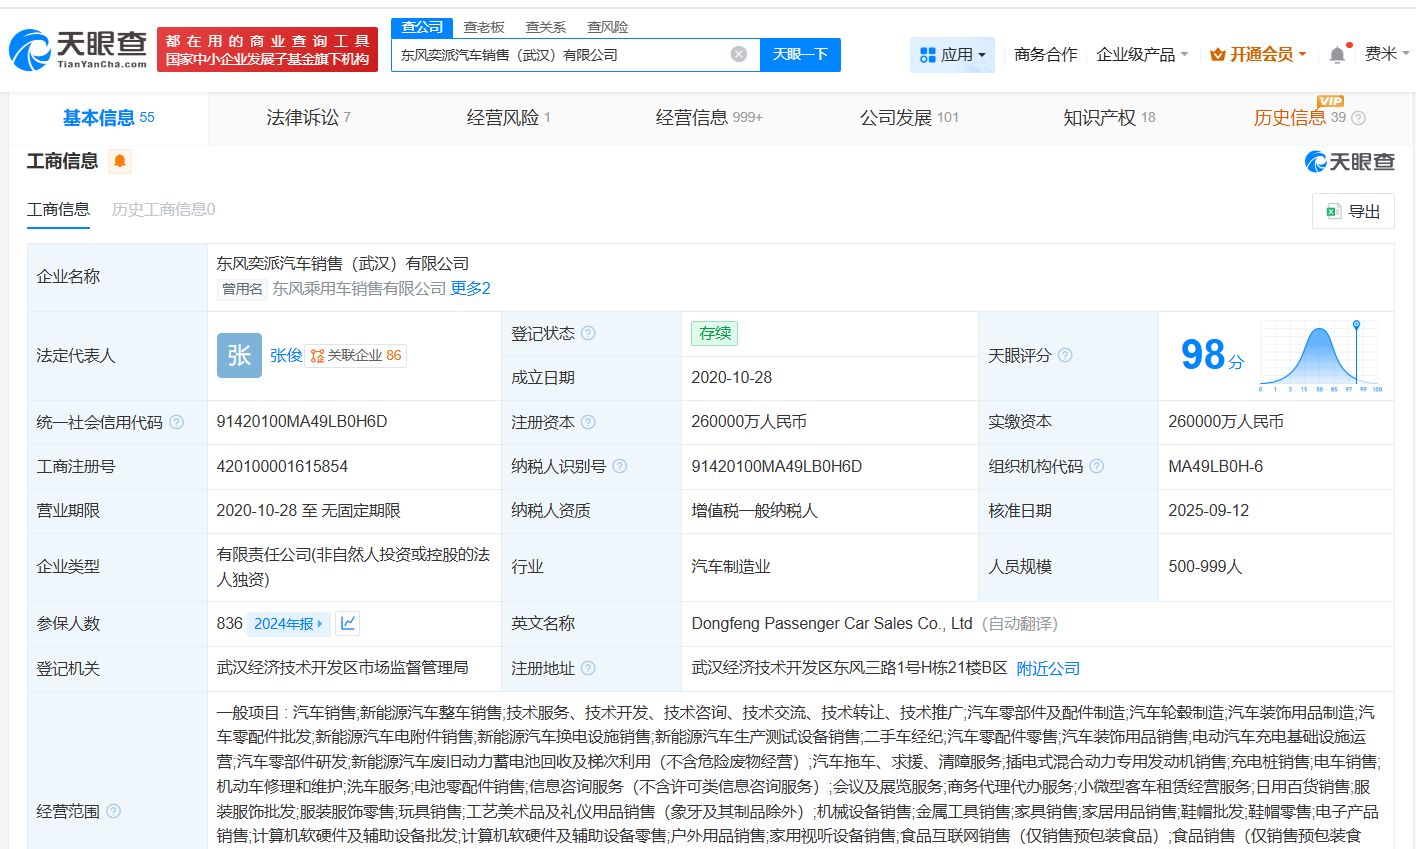Image resolution: width=1416 pixels, height=849 pixels.
Task: Click the crown icon on 开通会员
Action: tap(1219, 53)
